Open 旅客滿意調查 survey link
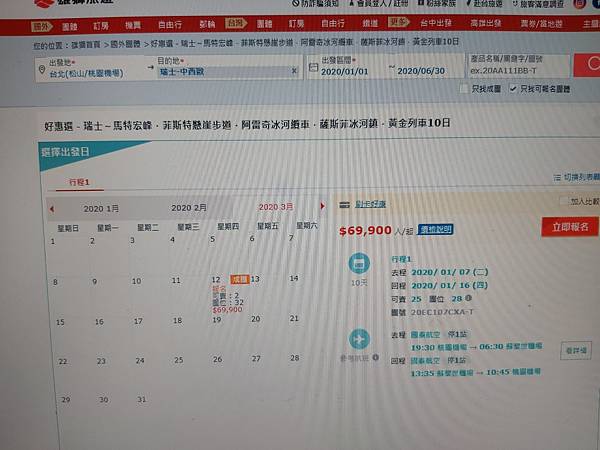Image resolution: width=600 pixels, height=450 pixels. (x=538, y=3)
